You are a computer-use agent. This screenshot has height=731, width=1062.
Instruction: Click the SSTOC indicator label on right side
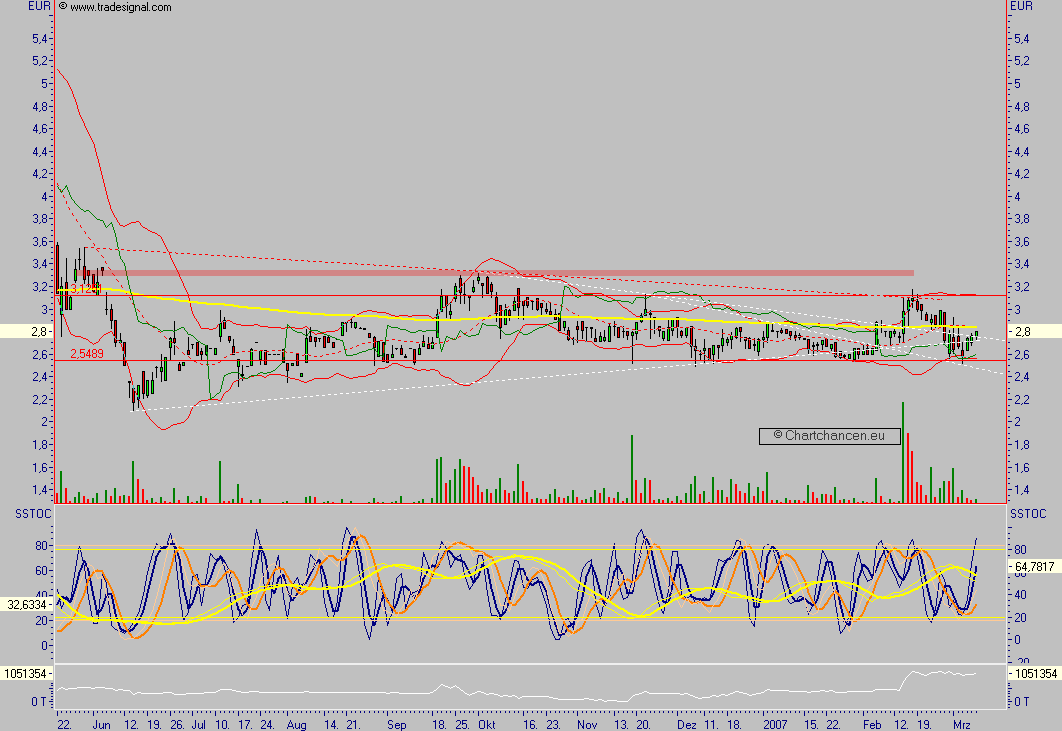(1028, 514)
